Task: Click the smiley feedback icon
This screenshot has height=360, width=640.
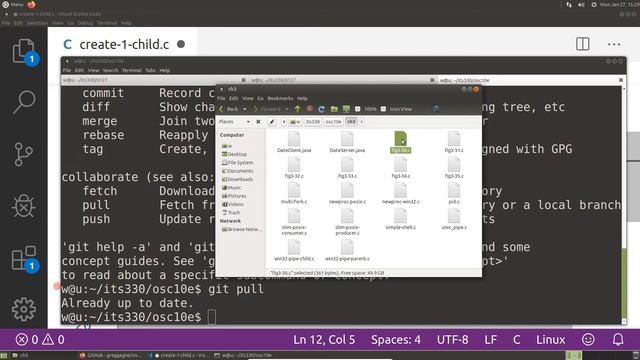Action: click(588, 340)
